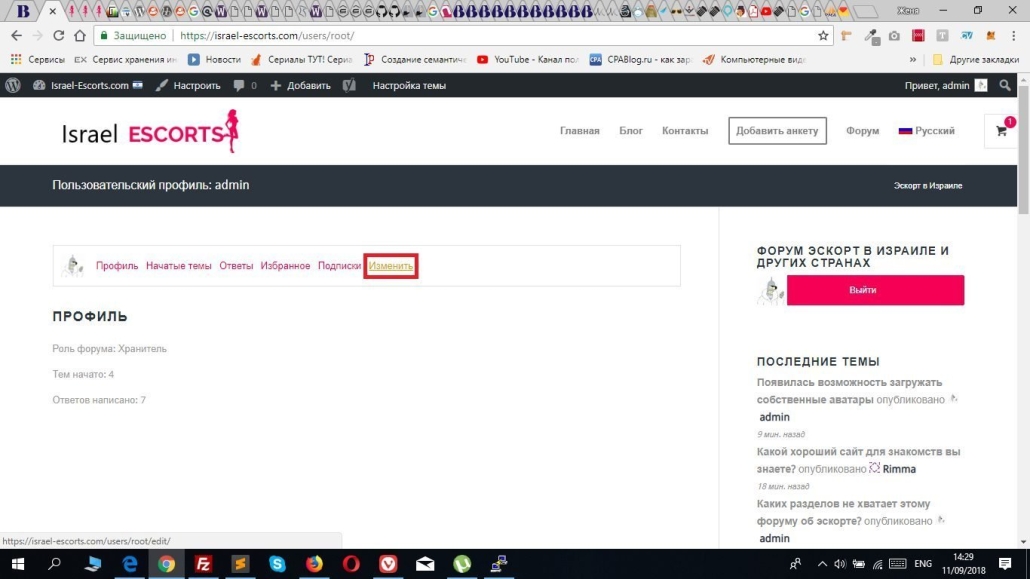Click the comments bubble icon in admin bar
Screen dimensions: 1030x579
239,85
